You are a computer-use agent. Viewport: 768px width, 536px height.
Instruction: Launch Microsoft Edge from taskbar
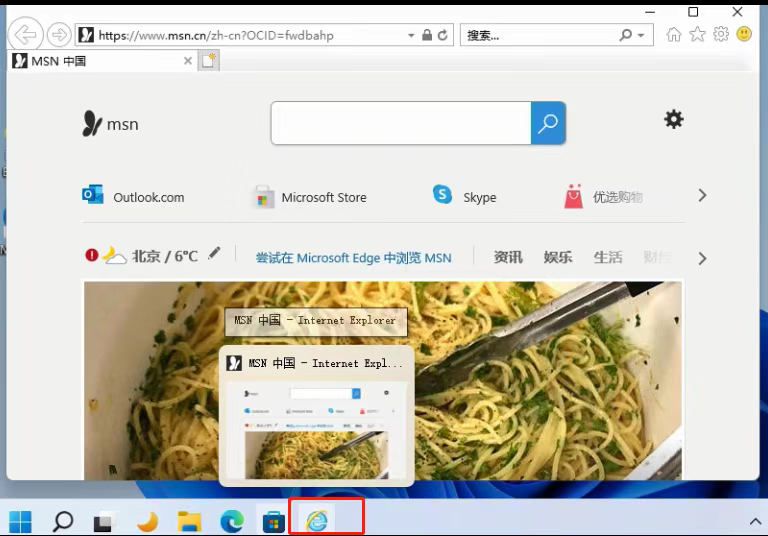point(232,521)
